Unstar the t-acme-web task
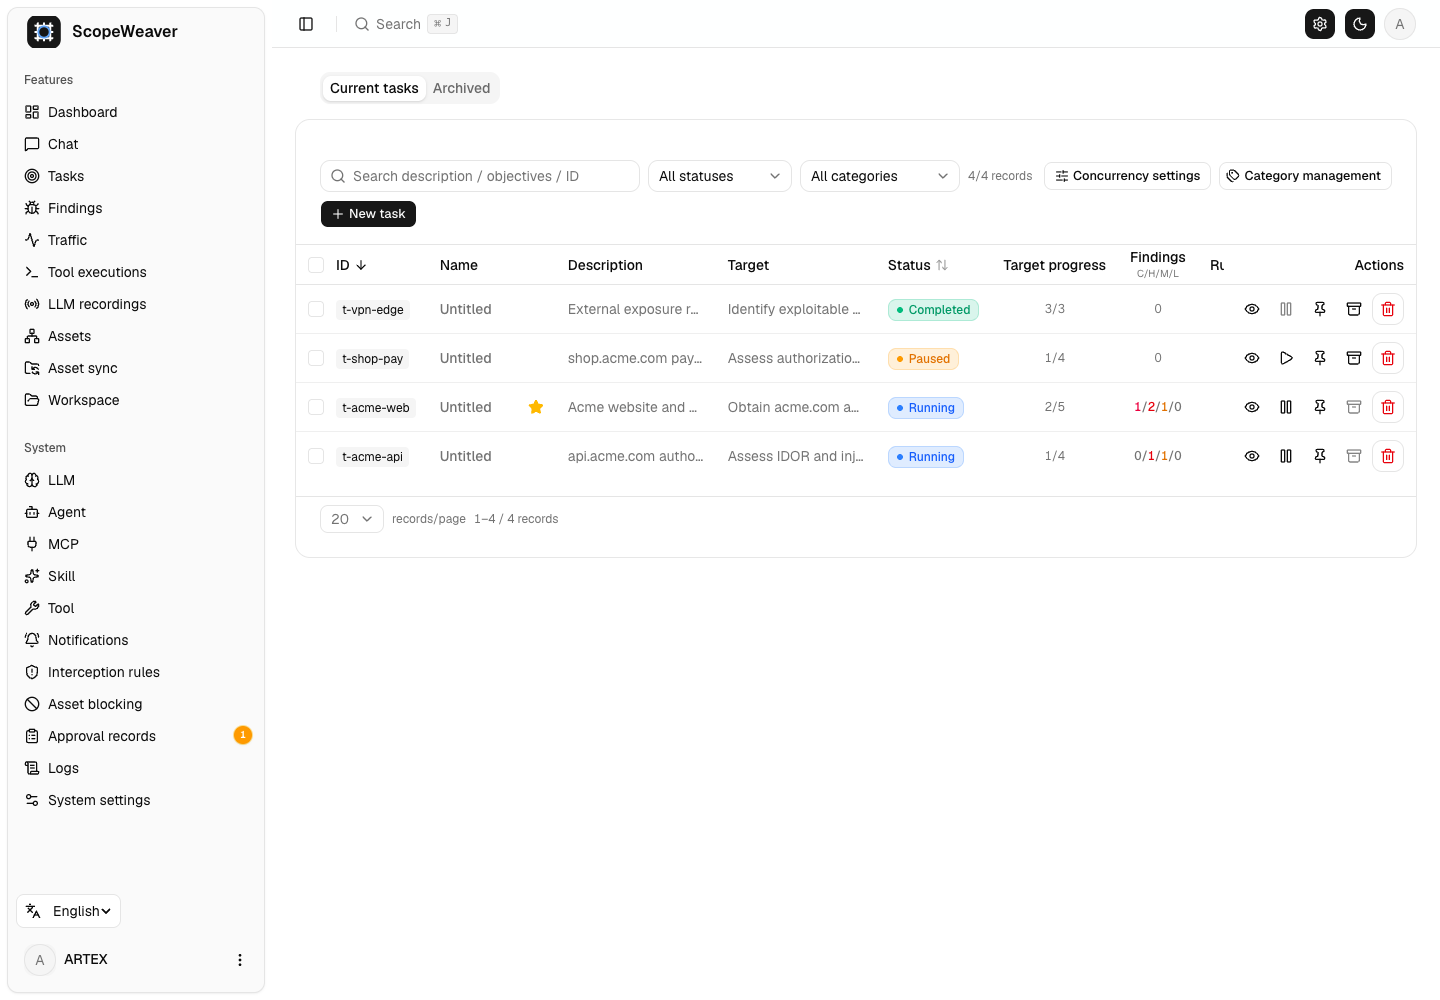The width and height of the screenshot is (1440, 1000). (x=536, y=407)
